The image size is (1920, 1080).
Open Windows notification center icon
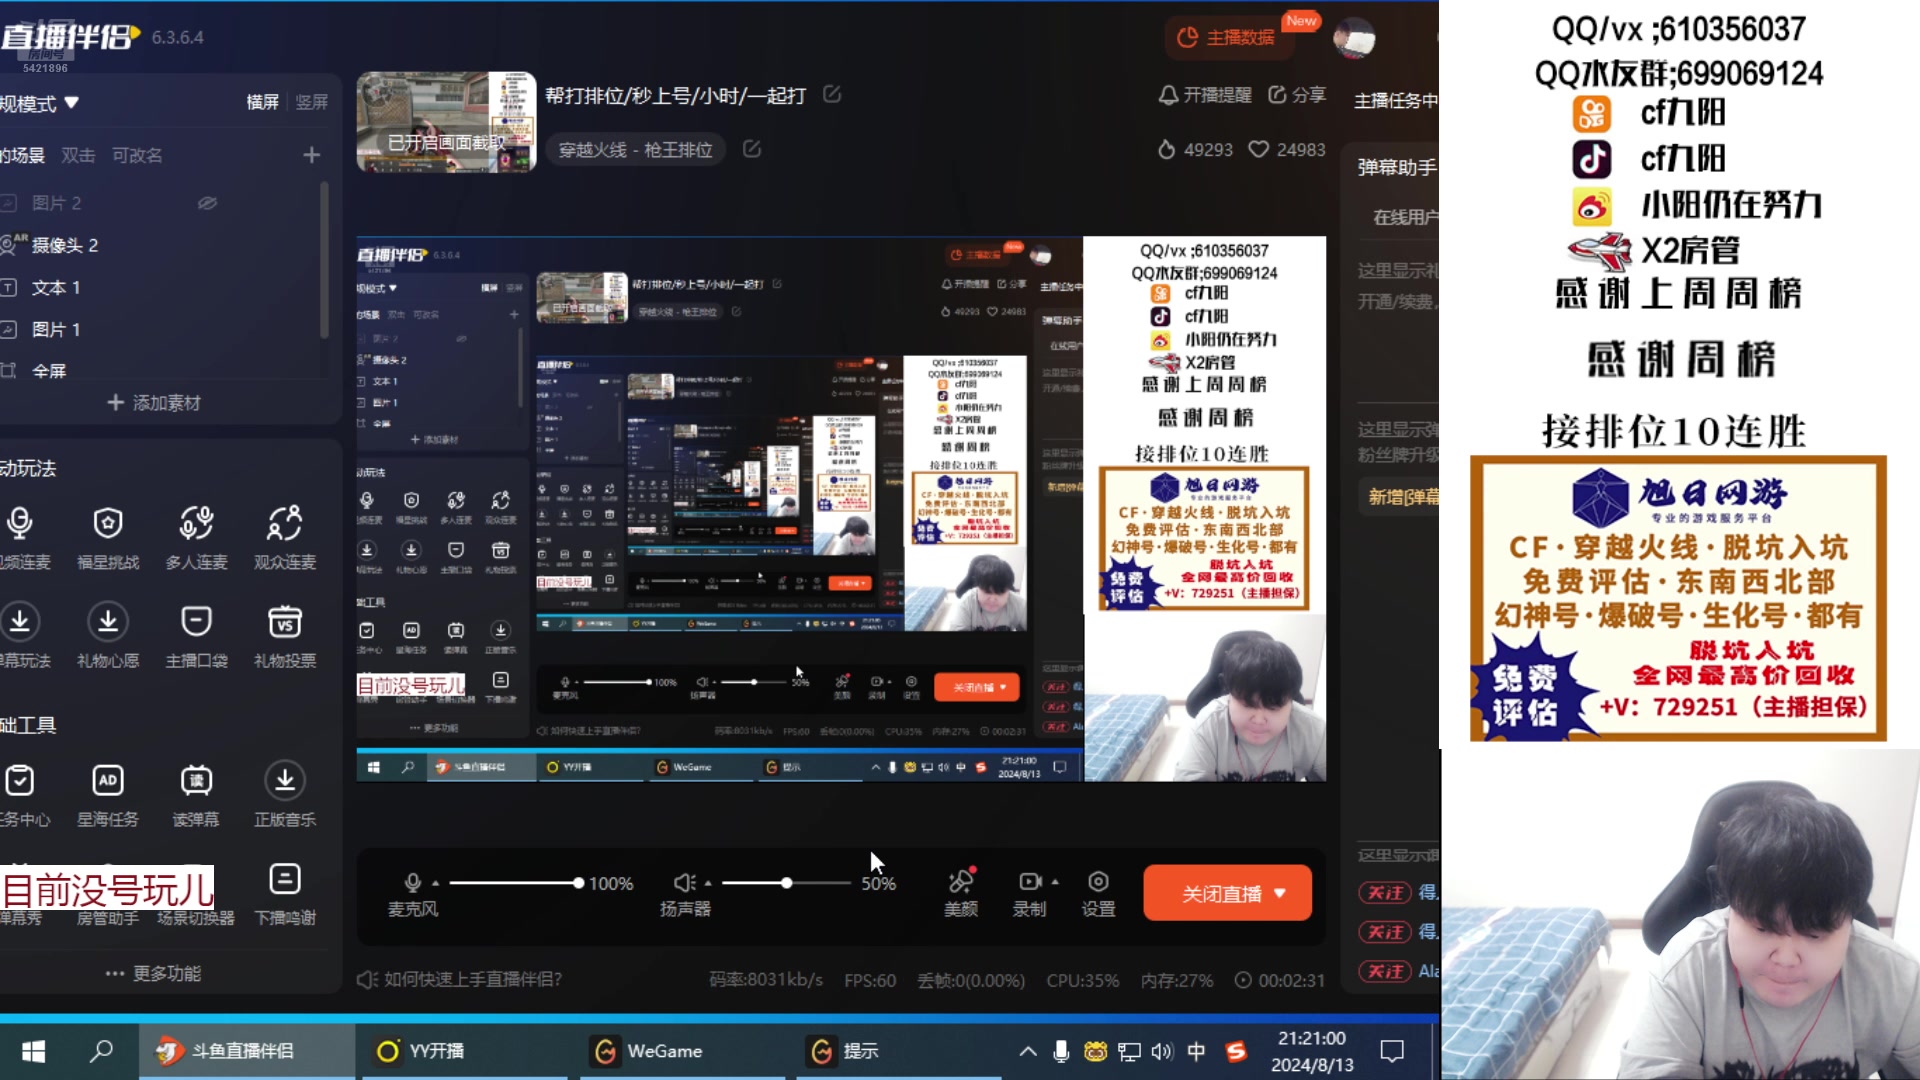(1392, 1051)
